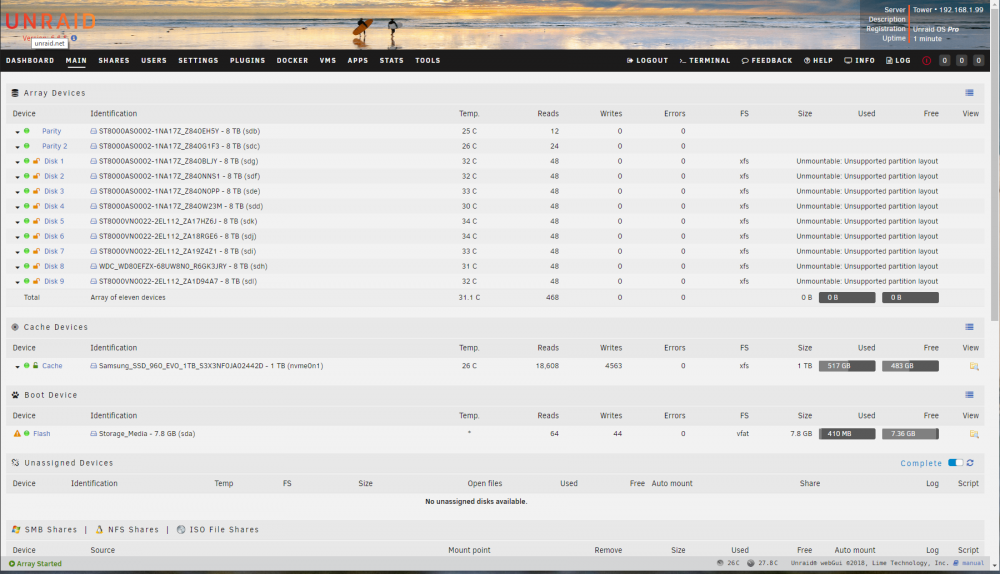This screenshot has width=1000, height=574.
Task: Click the Unassigned Devices section icon
Action: [15, 463]
